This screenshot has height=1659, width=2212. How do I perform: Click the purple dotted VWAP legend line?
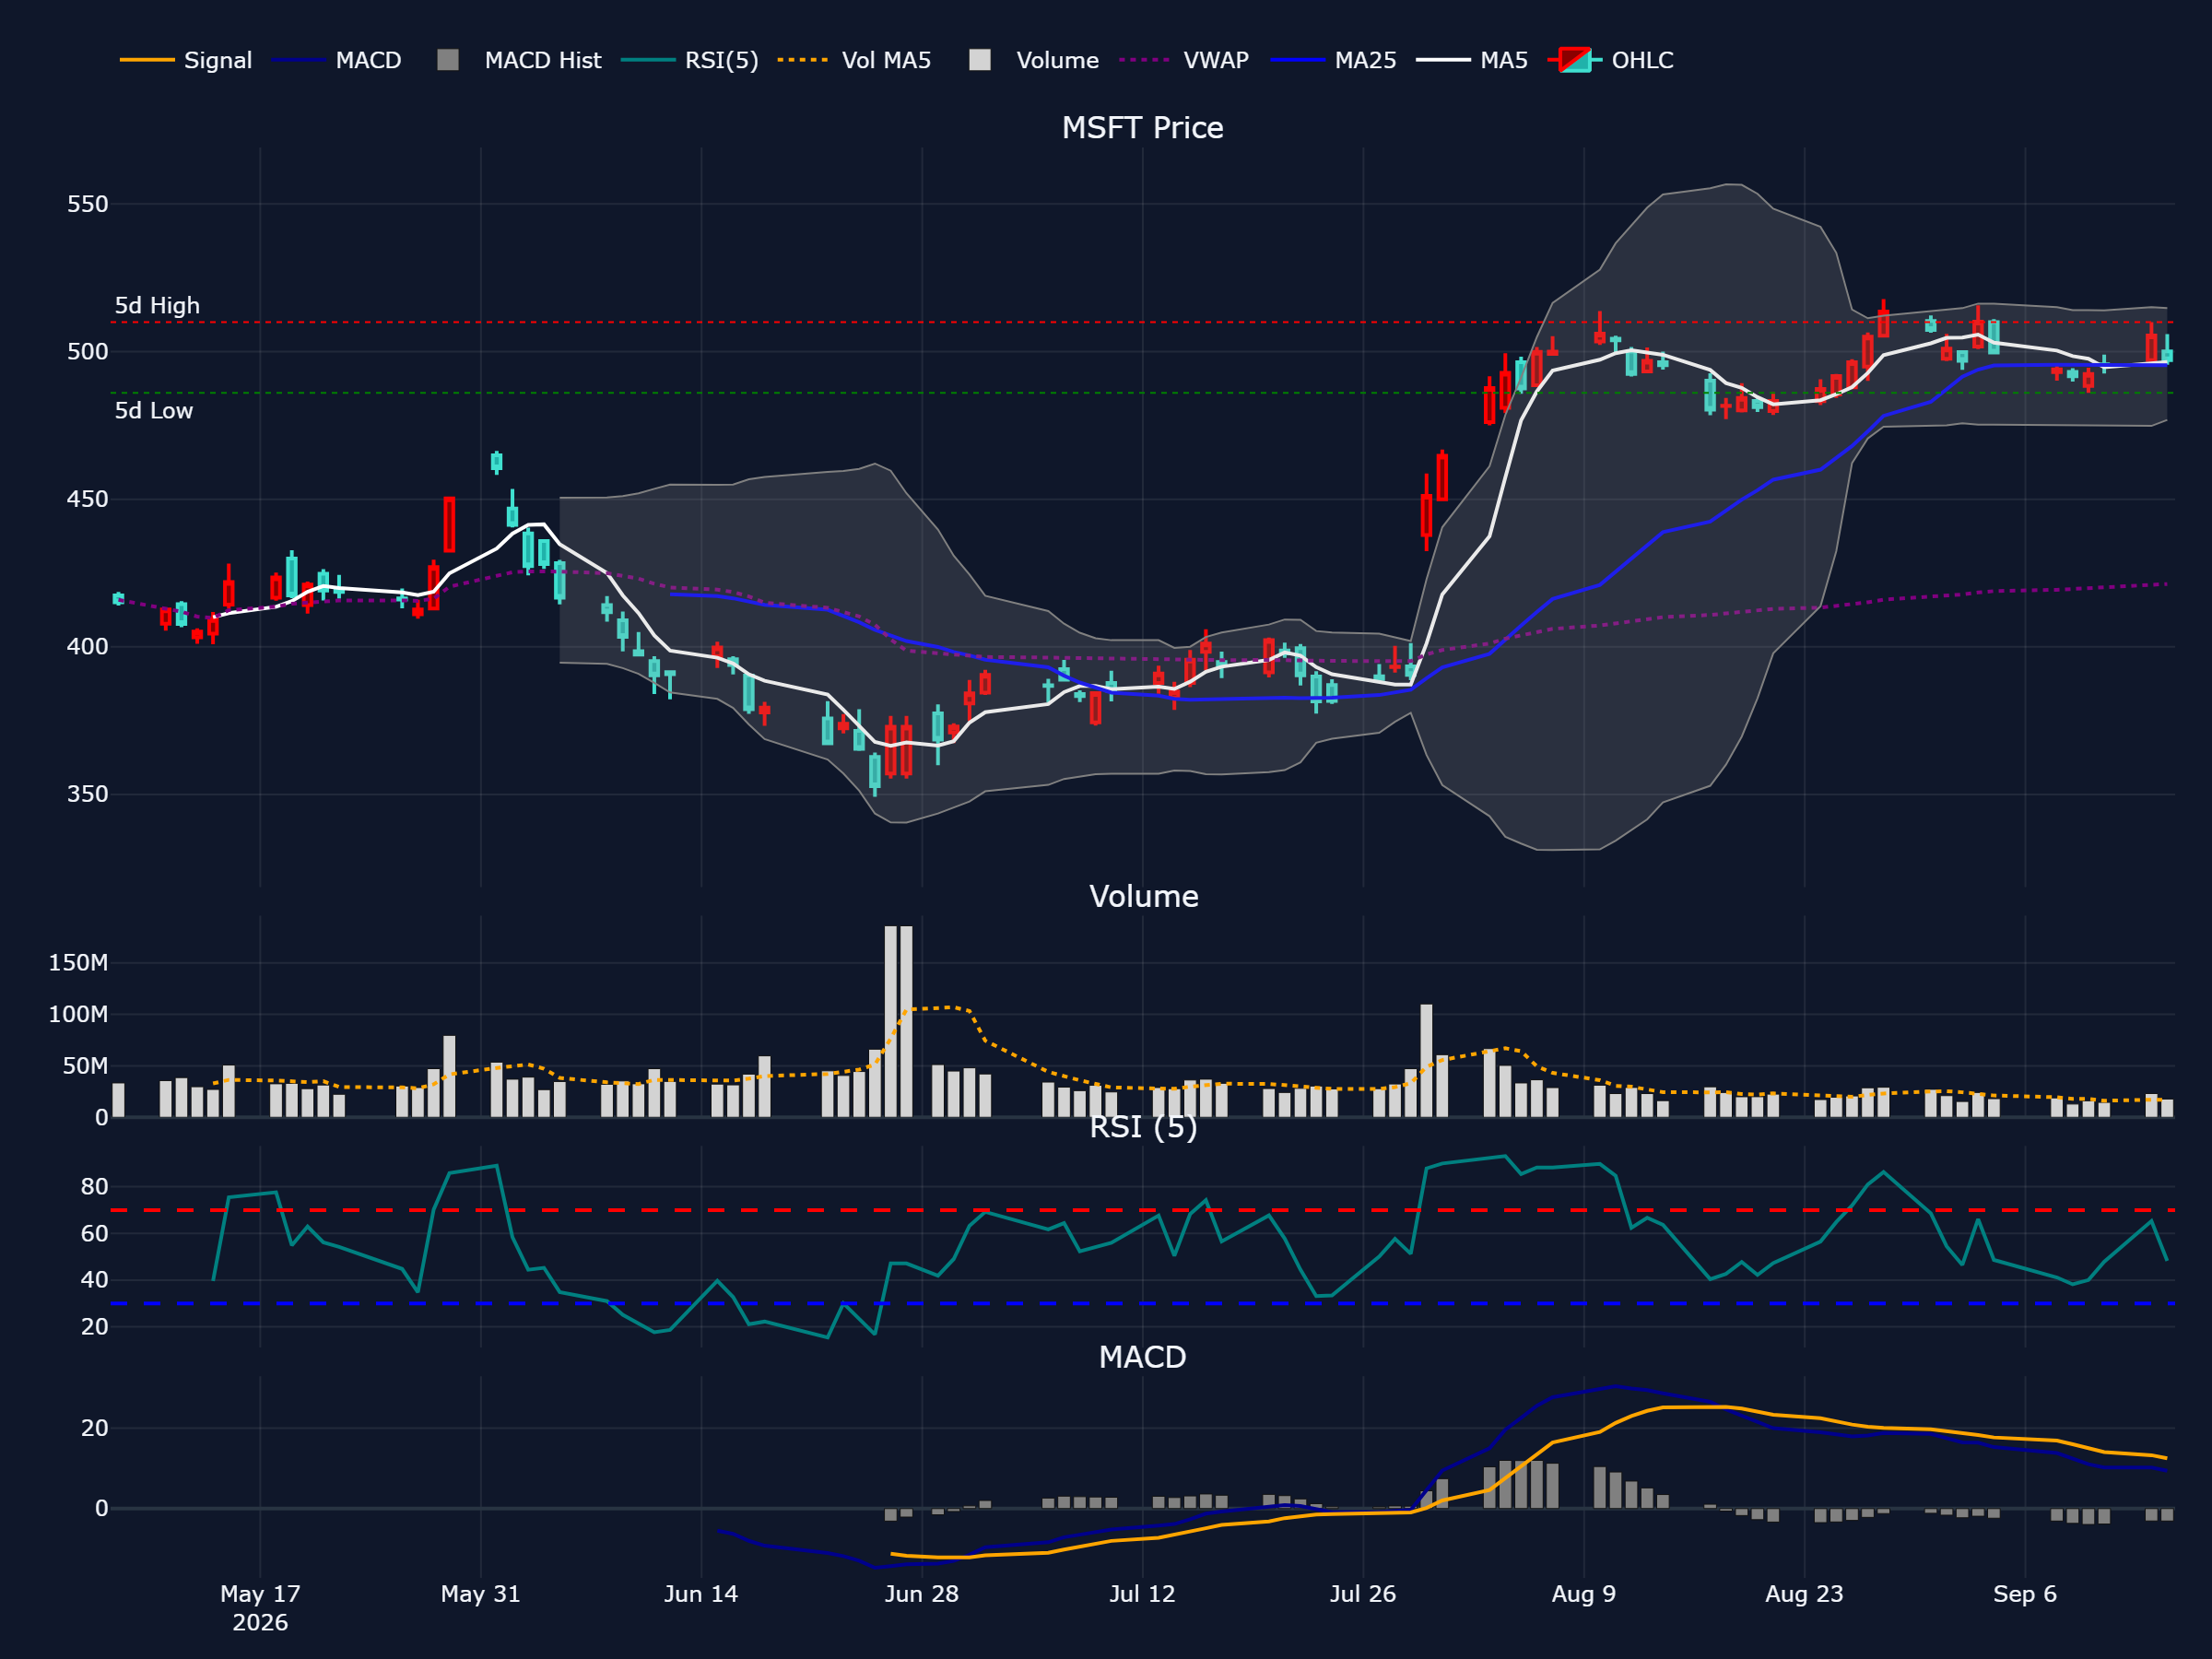[1145, 60]
